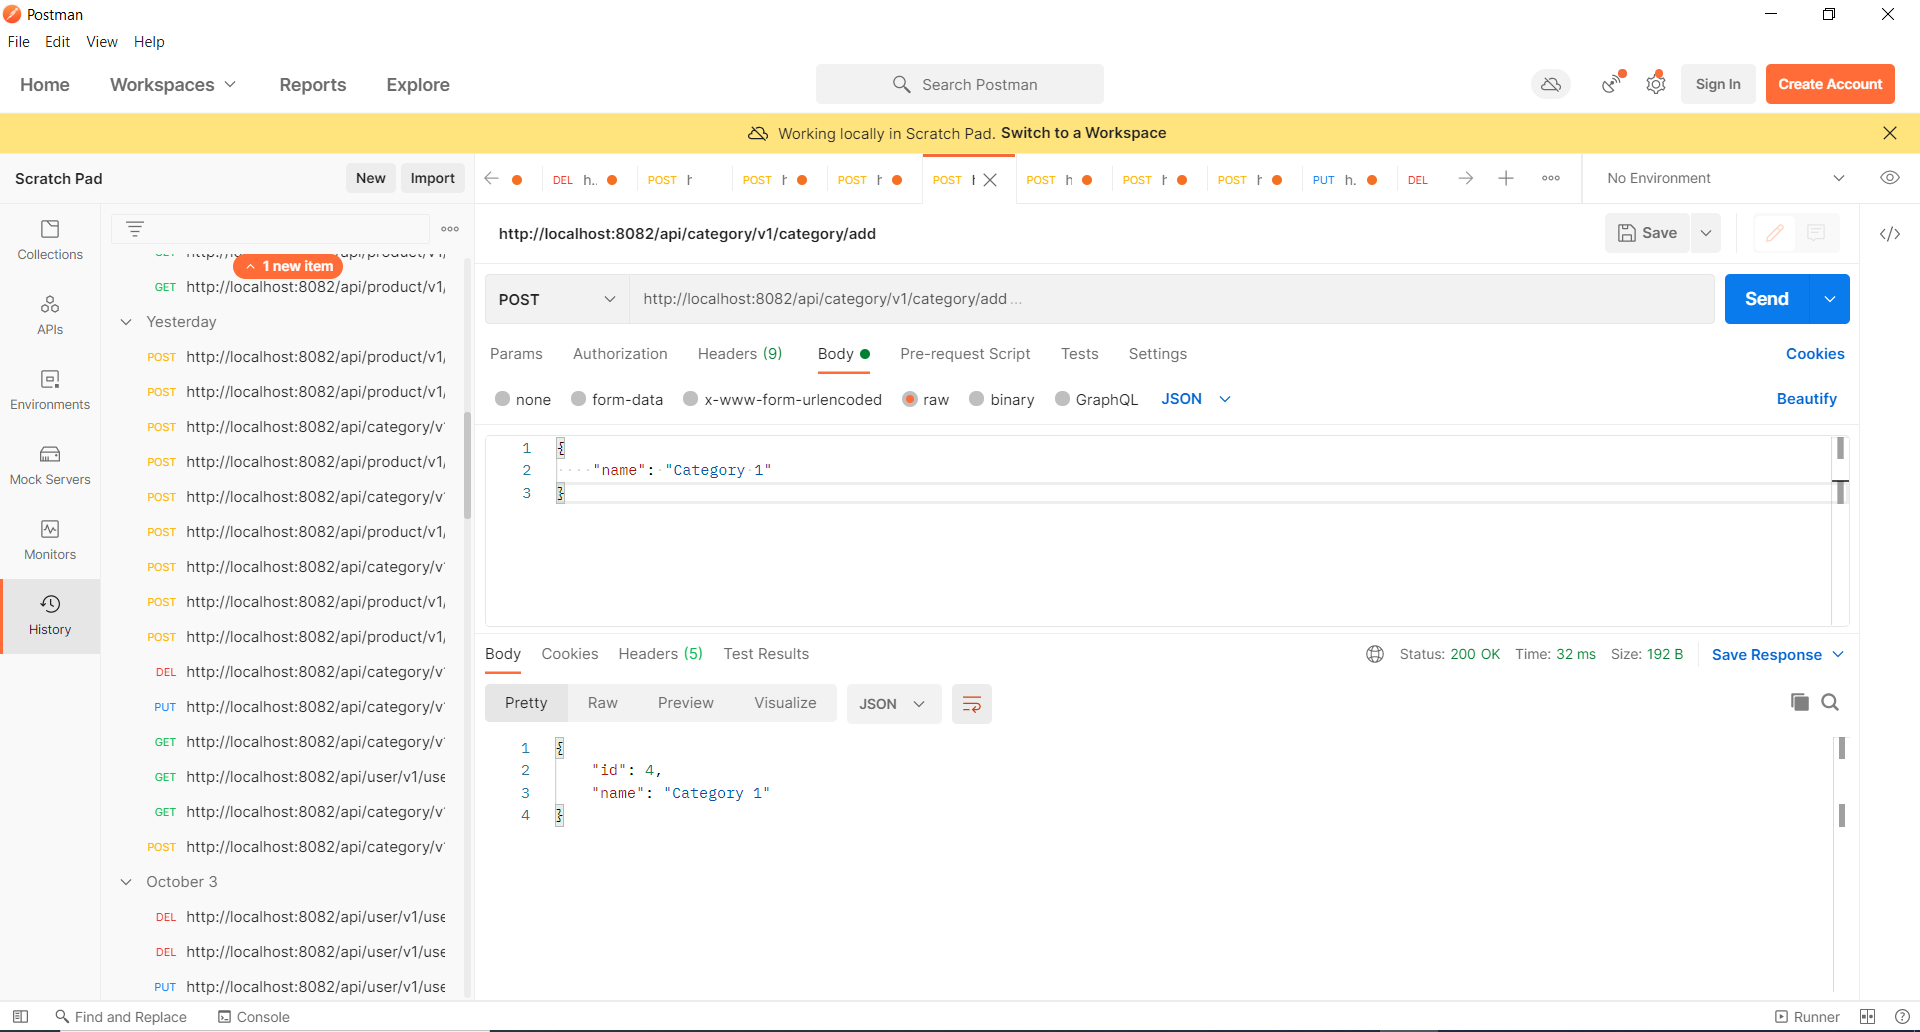Open the No Environment selector

click(x=1725, y=178)
